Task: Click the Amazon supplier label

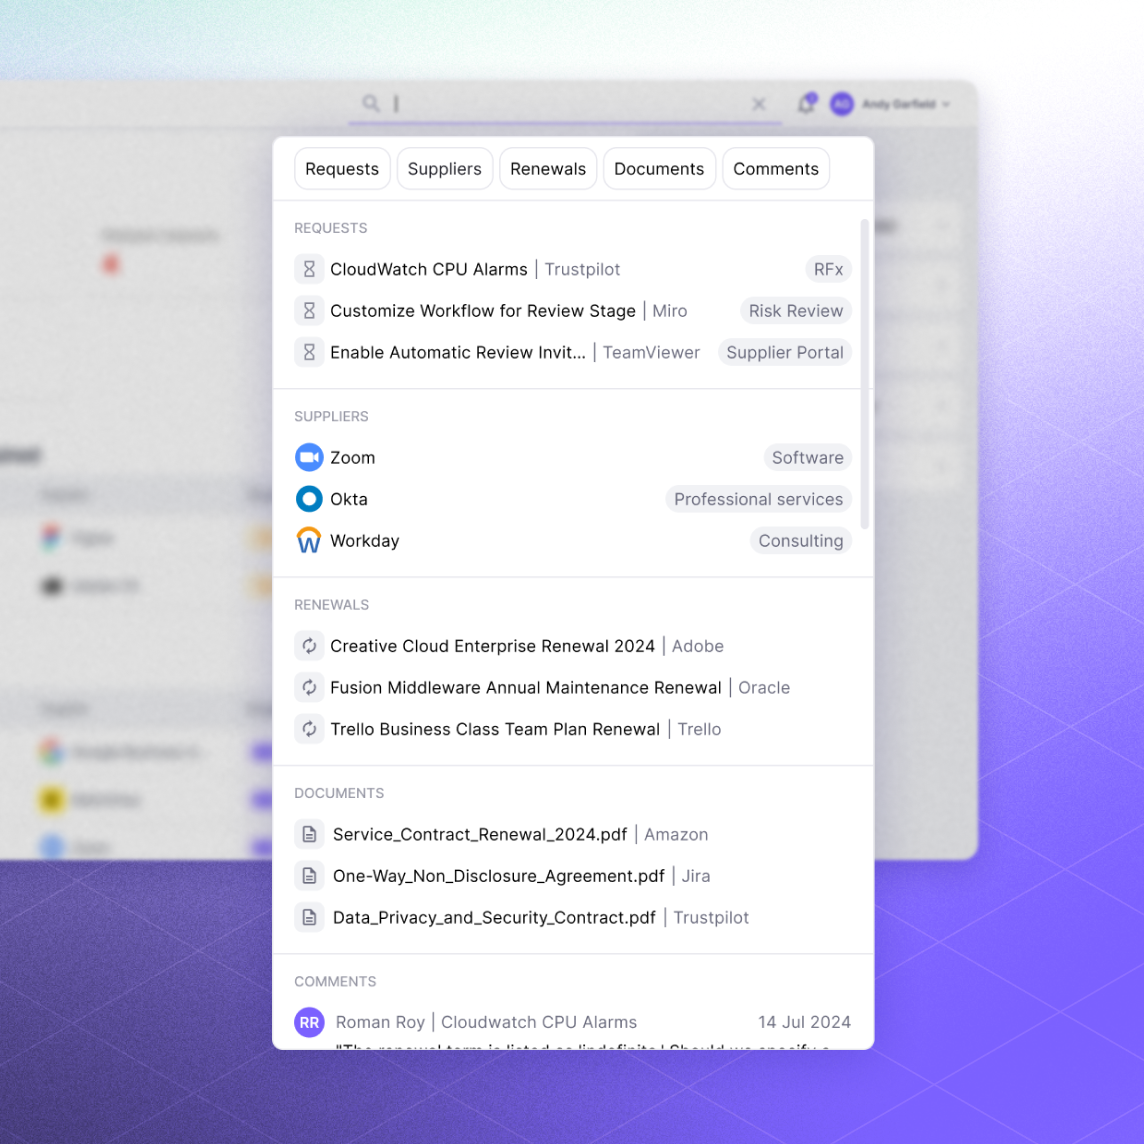Action: pos(676,834)
